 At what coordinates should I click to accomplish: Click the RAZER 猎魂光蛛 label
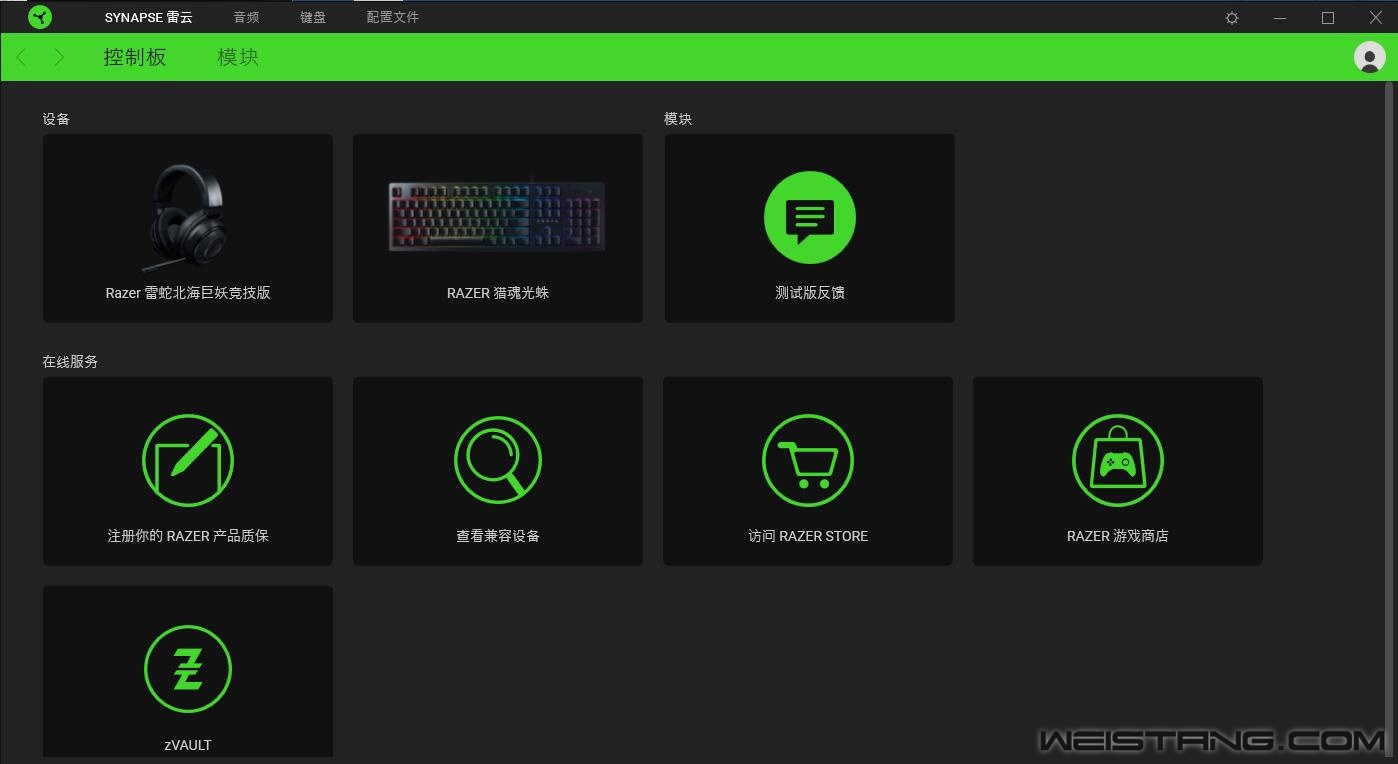[498, 293]
